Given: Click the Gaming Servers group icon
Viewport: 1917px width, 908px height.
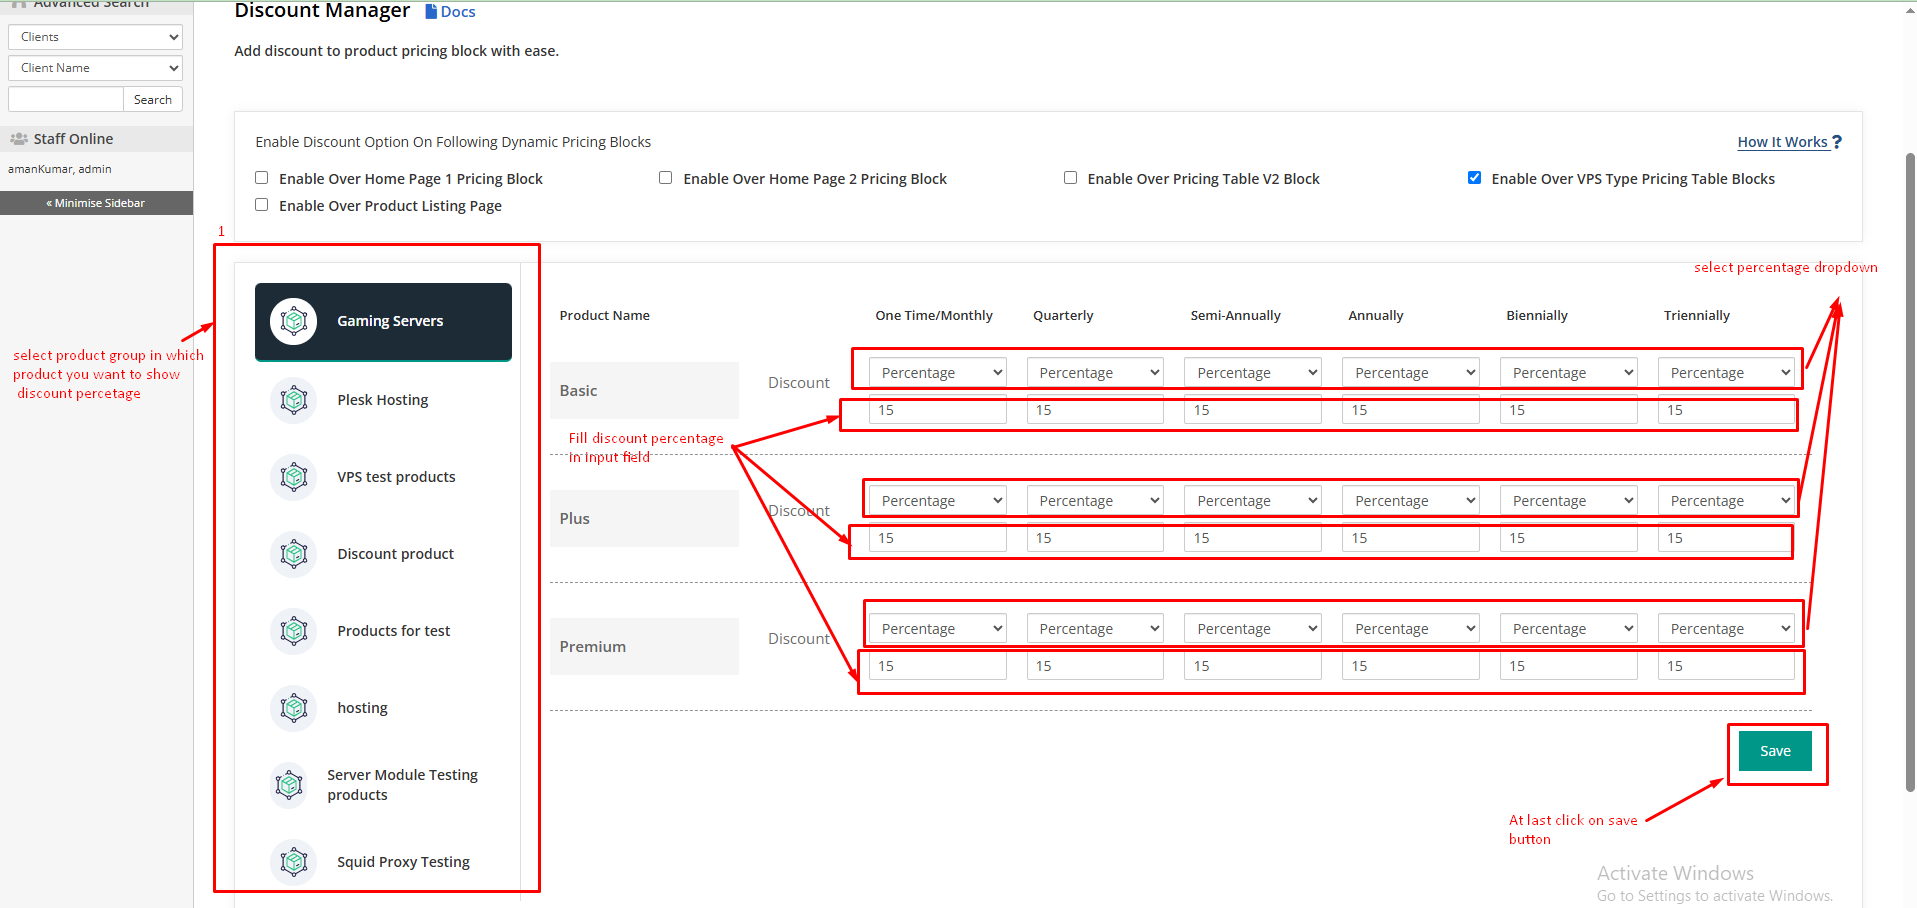Looking at the screenshot, I should pos(293,321).
